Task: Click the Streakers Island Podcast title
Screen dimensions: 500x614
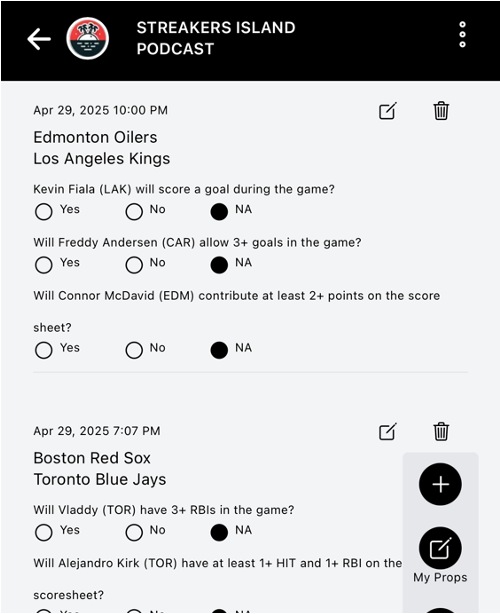Action: pos(216,38)
